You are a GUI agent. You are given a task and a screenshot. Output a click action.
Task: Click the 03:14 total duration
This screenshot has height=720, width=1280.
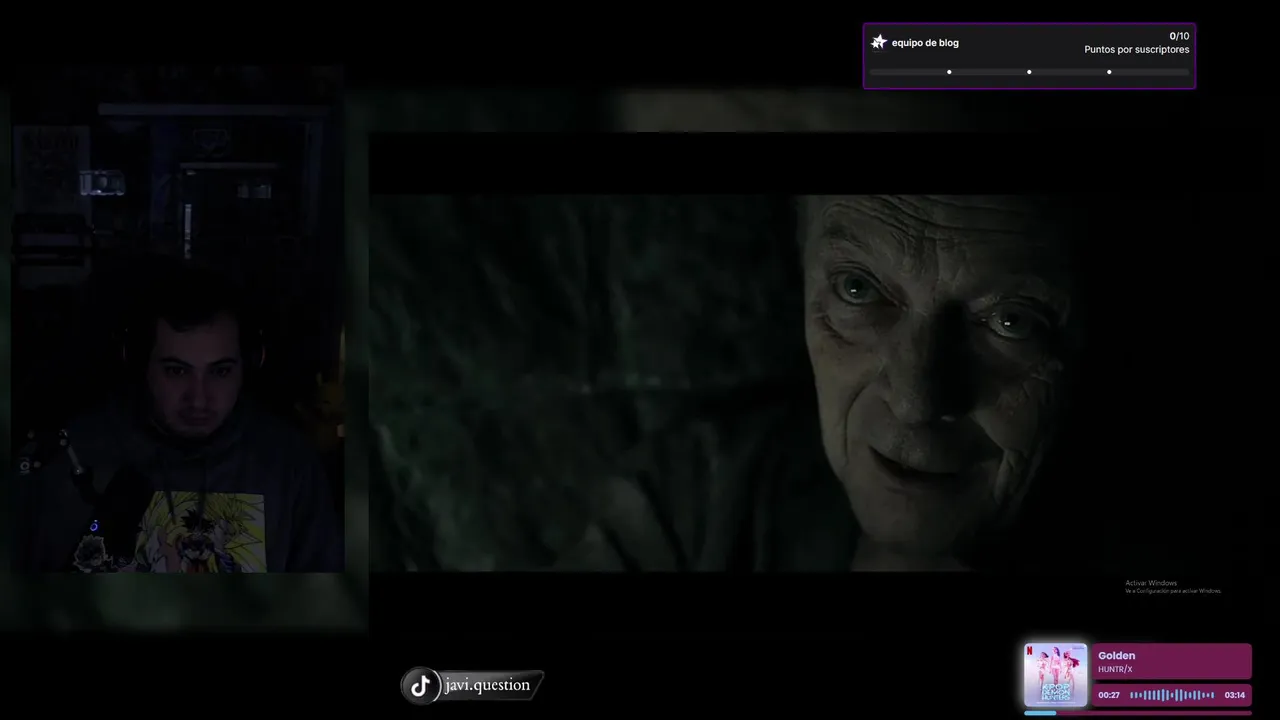coord(1235,695)
